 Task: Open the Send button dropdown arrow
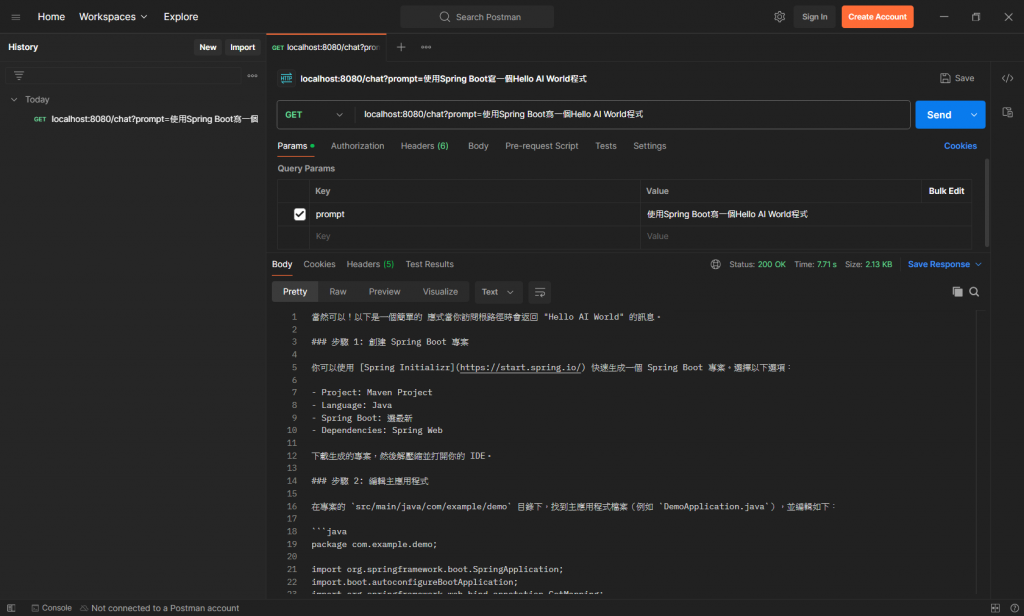click(974, 115)
